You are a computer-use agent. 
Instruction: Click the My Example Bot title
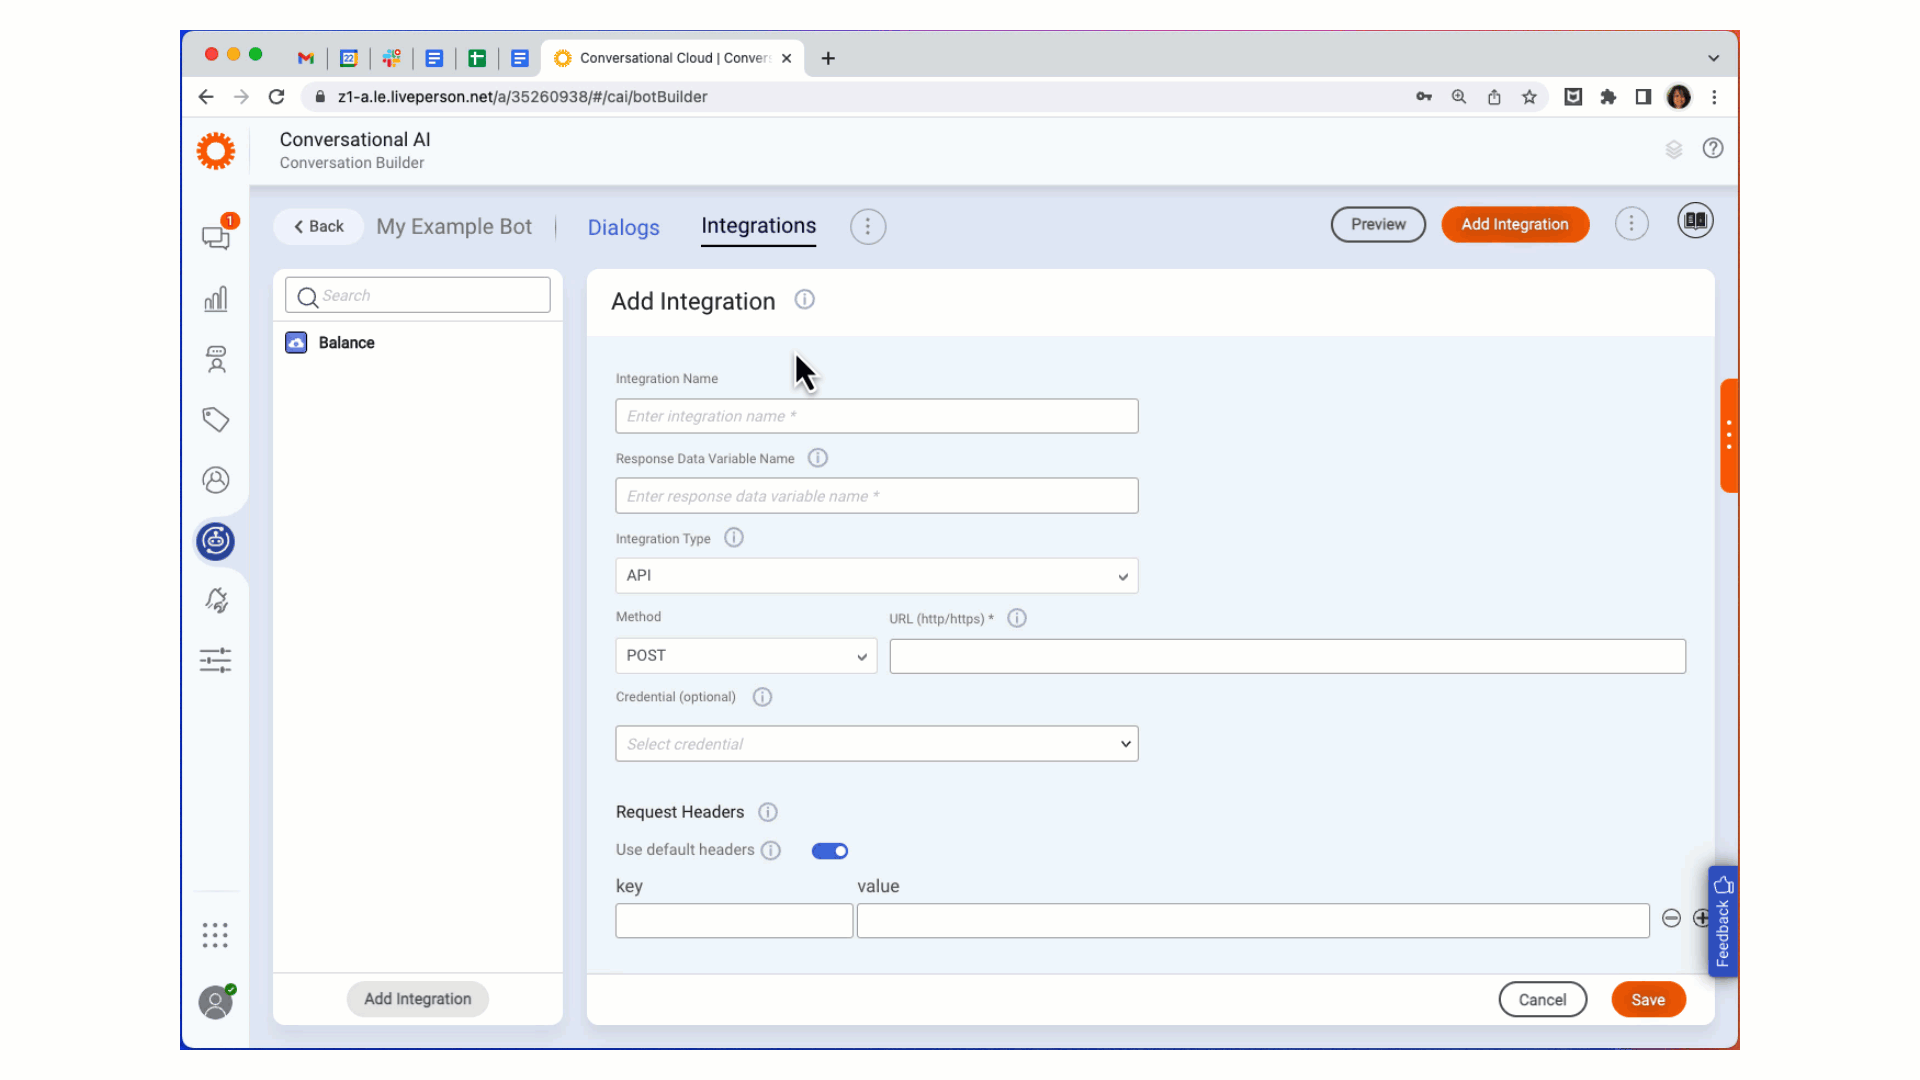pos(454,227)
